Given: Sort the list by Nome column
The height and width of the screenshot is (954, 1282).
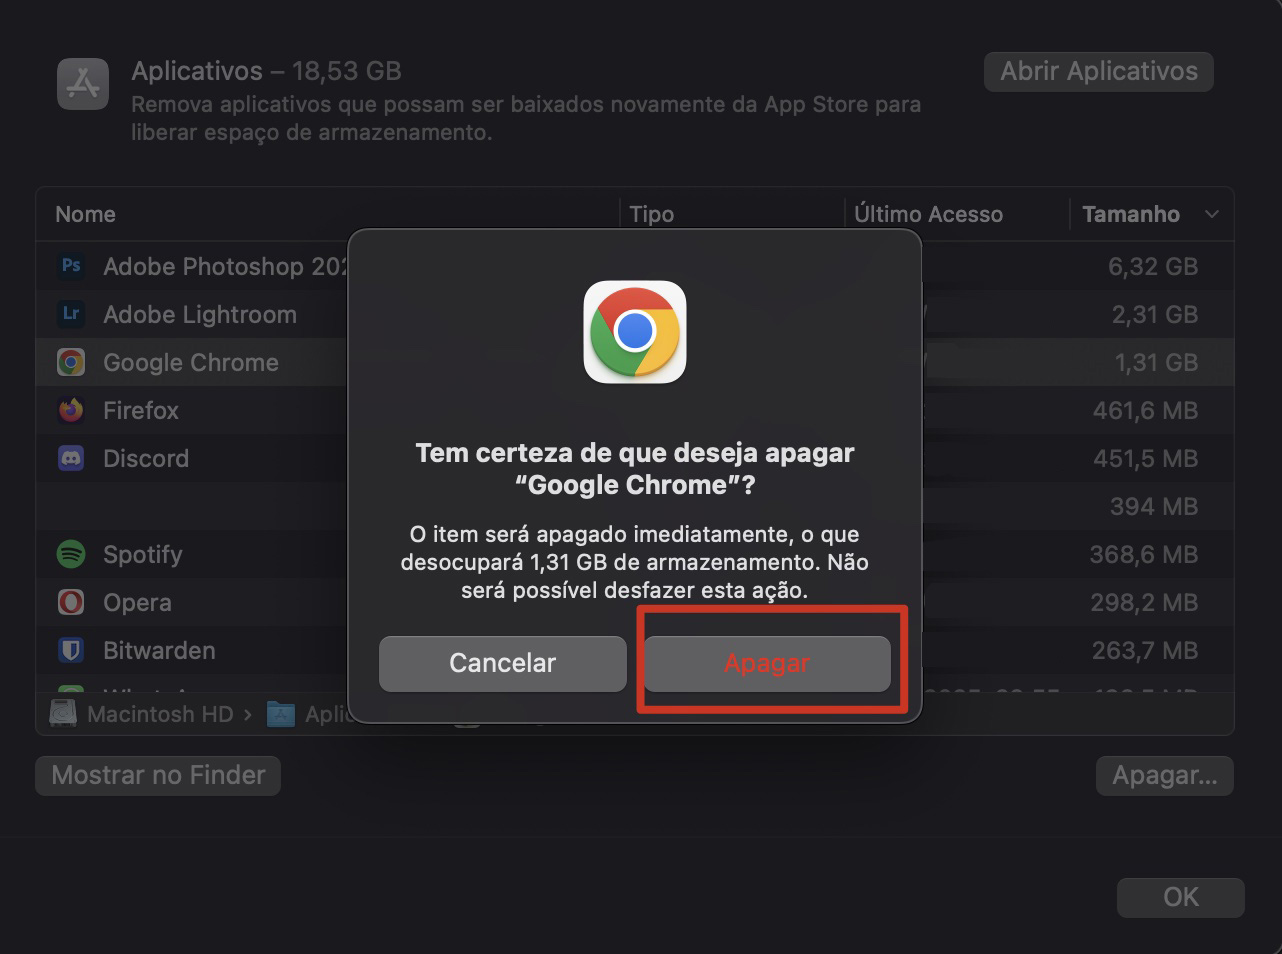Looking at the screenshot, I should pos(85,214).
